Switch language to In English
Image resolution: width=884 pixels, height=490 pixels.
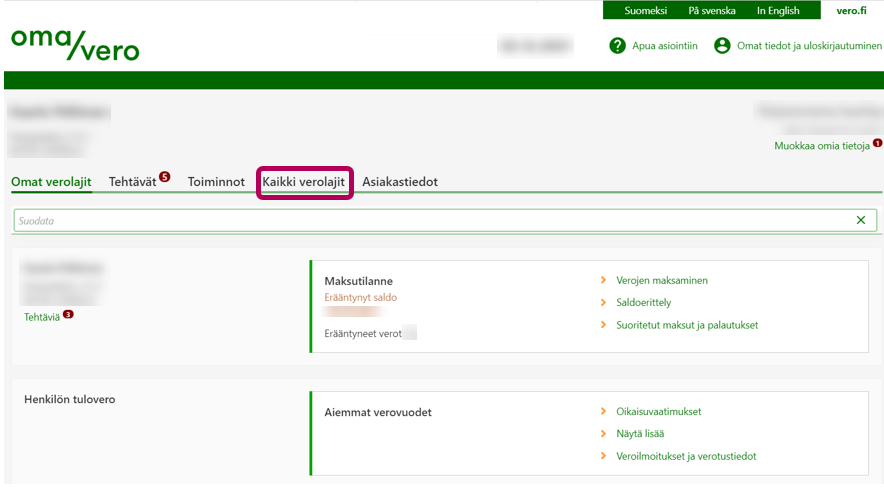coord(777,11)
